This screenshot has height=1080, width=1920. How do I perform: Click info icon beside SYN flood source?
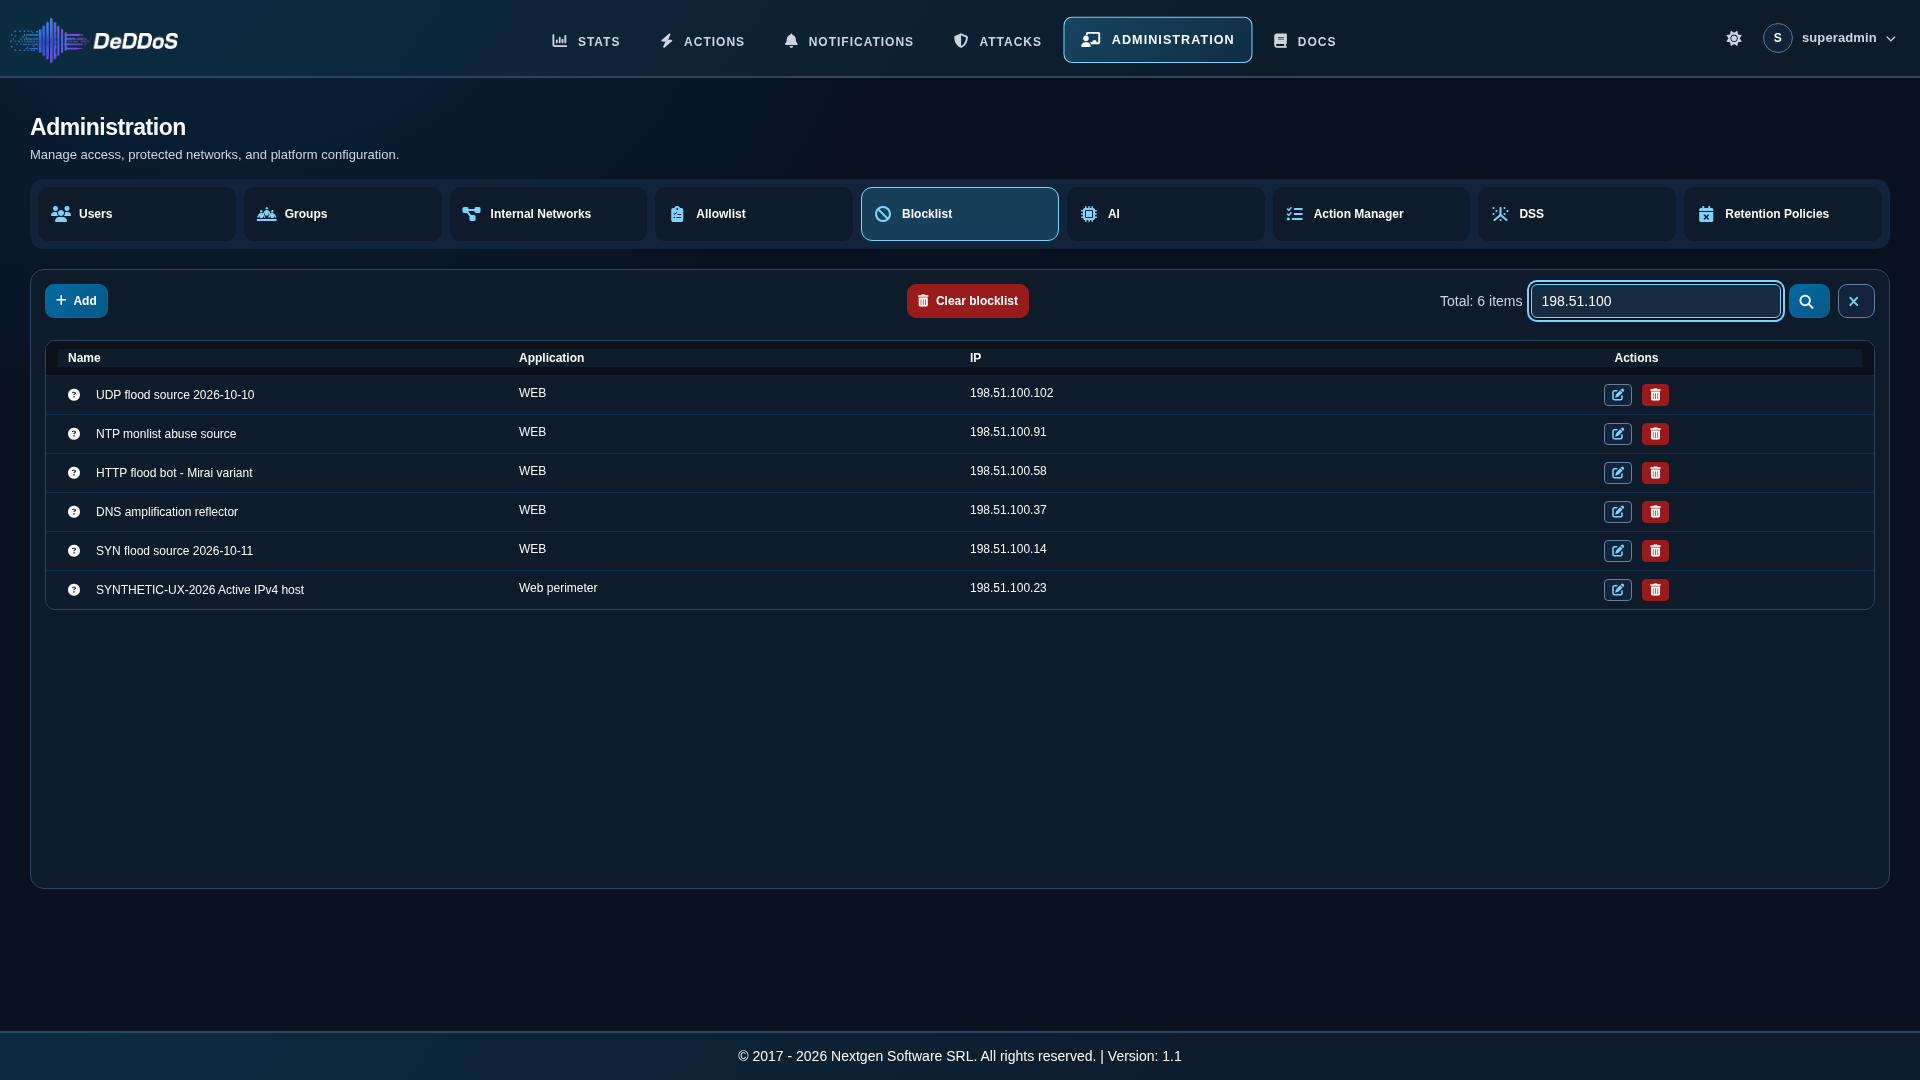click(74, 551)
